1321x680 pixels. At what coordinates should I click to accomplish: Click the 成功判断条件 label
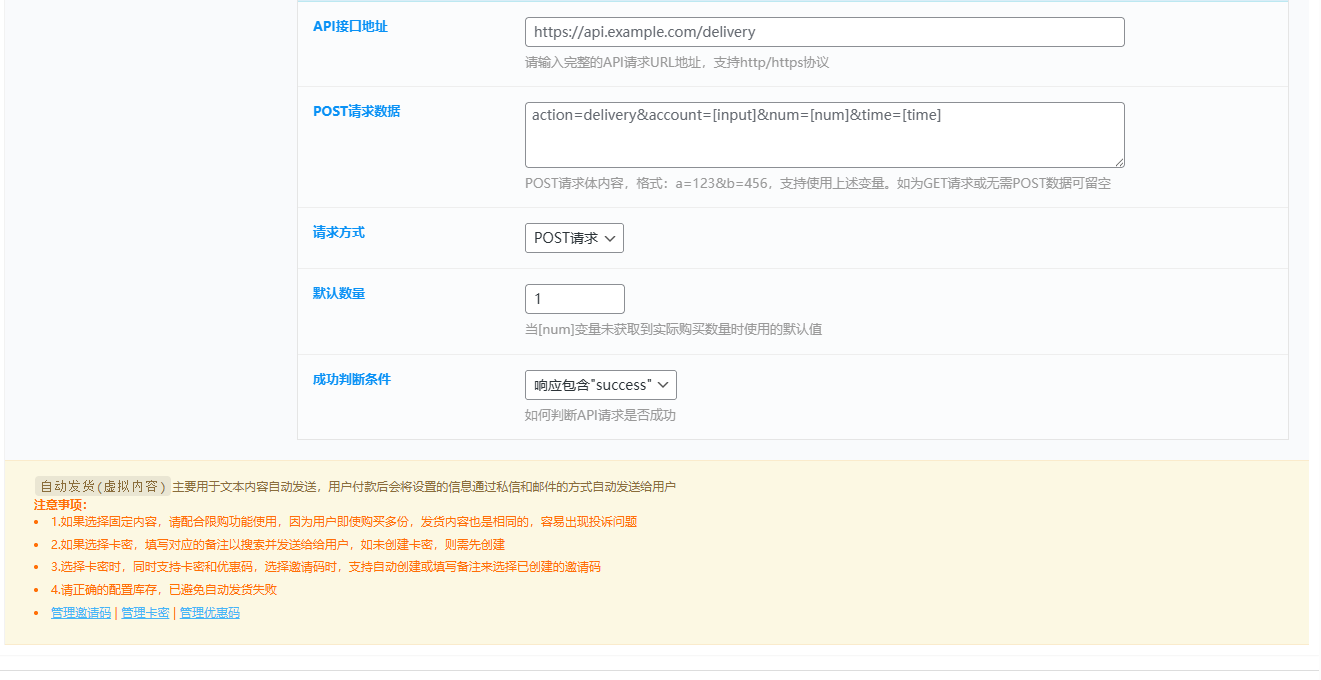pyautogui.click(x=352, y=379)
